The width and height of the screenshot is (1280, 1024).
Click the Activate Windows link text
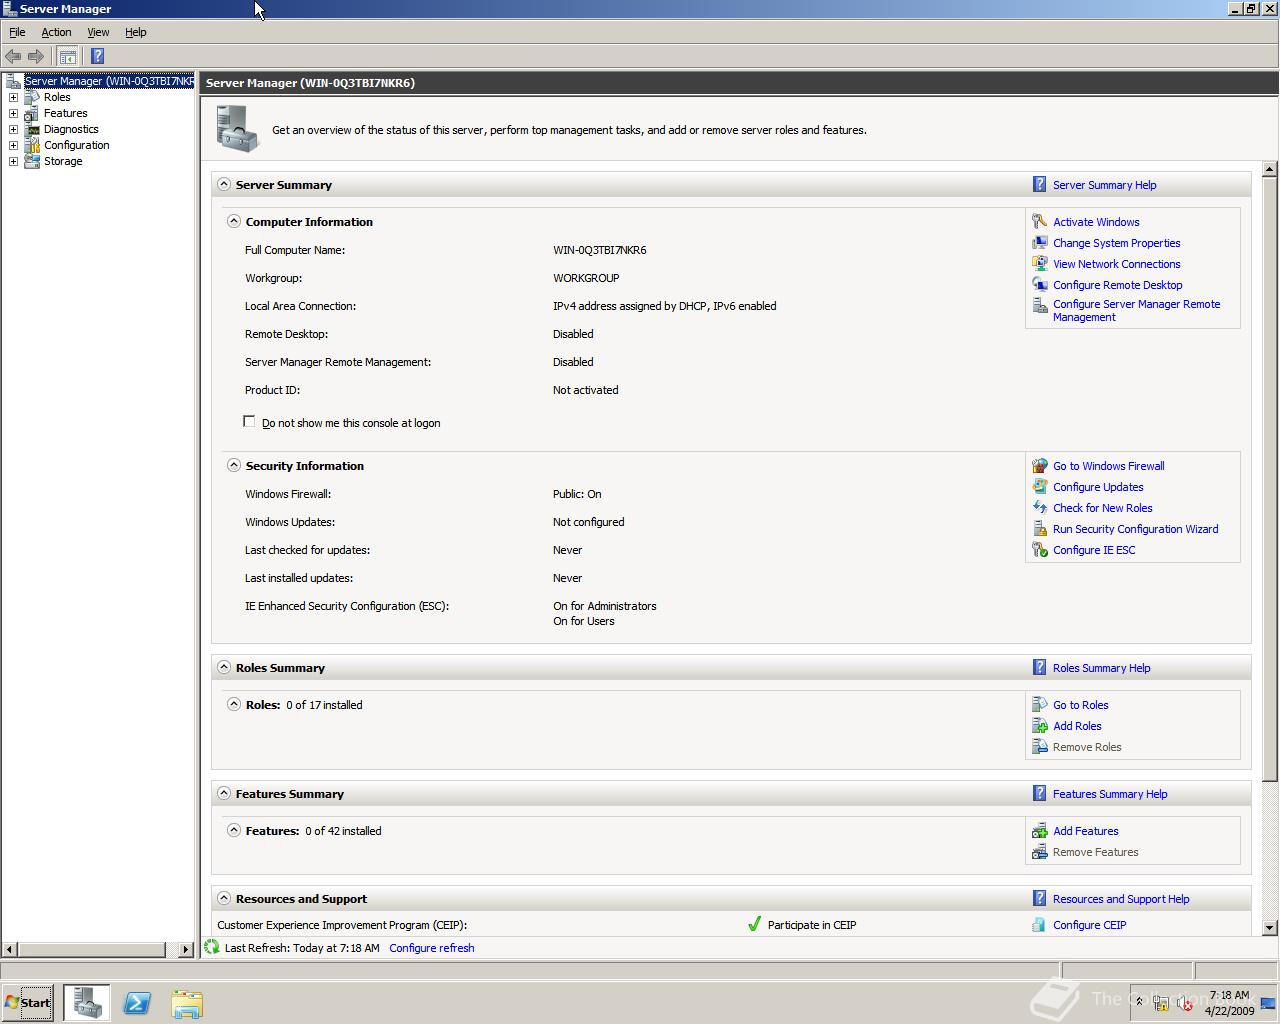[x=1096, y=222]
